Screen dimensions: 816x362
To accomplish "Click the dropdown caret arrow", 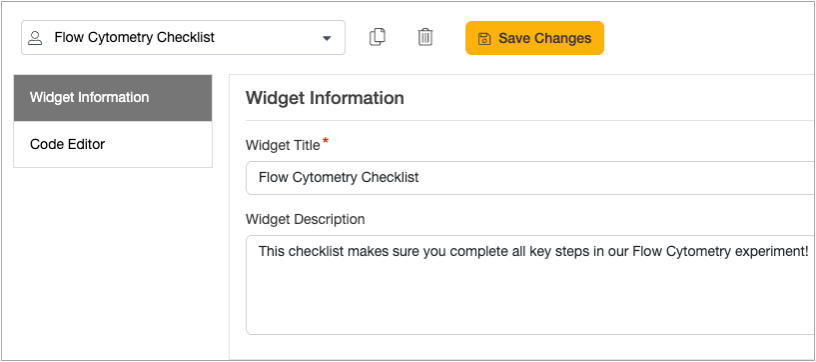I will tap(327, 38).
